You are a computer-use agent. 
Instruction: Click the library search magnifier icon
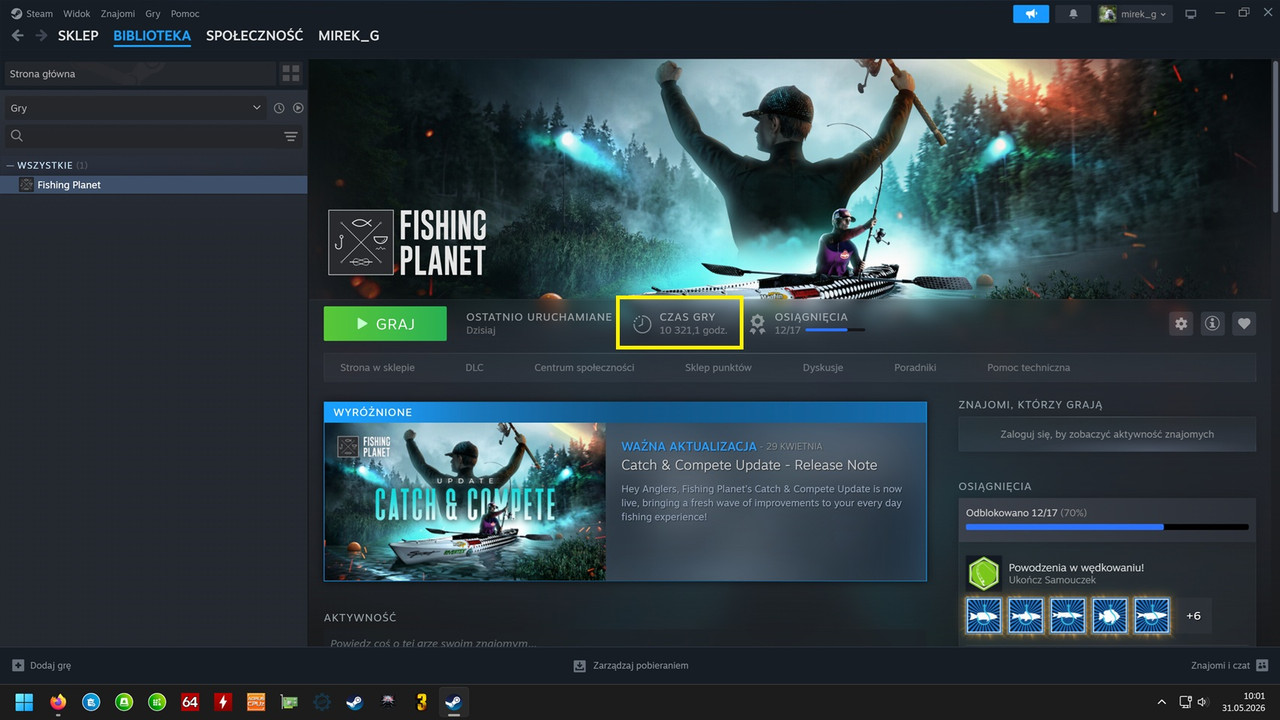pyautogui.click(x=16, y=136)
